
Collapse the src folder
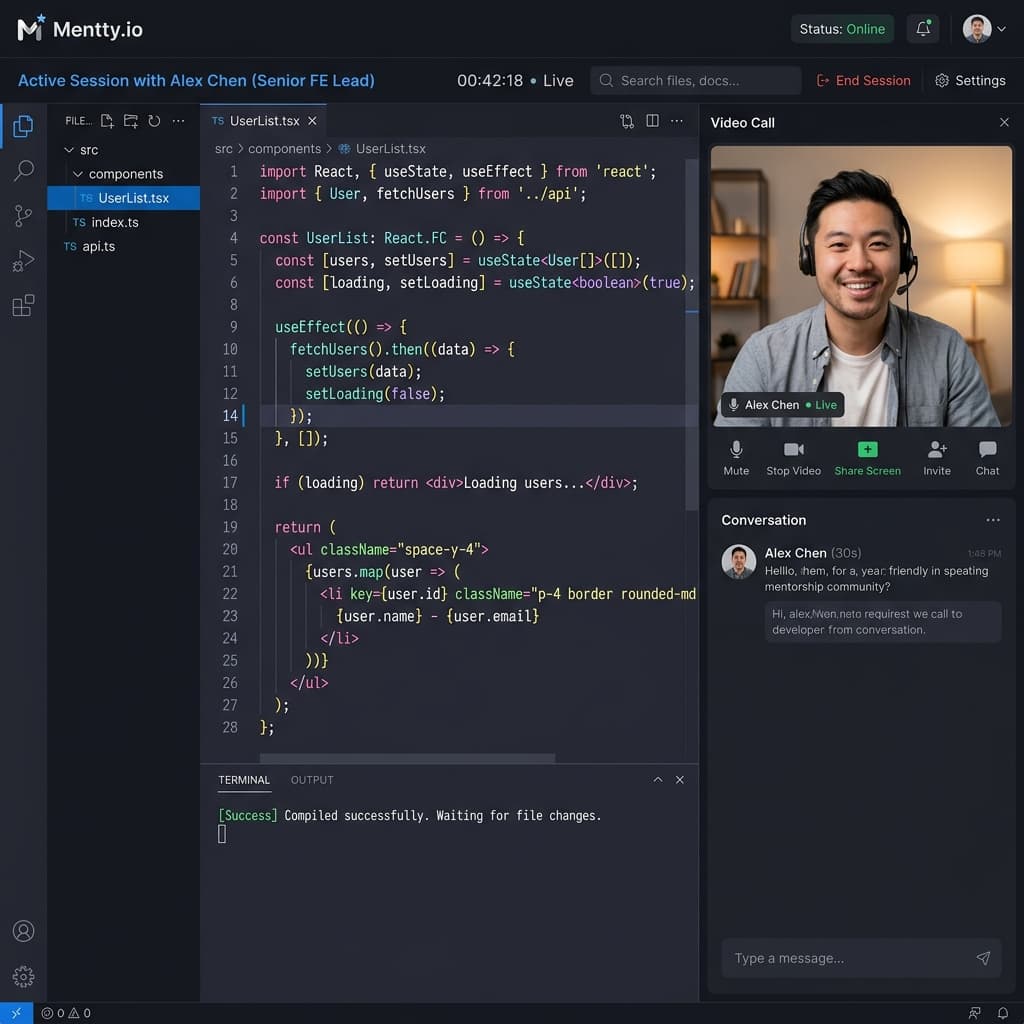tap(69, 150)
